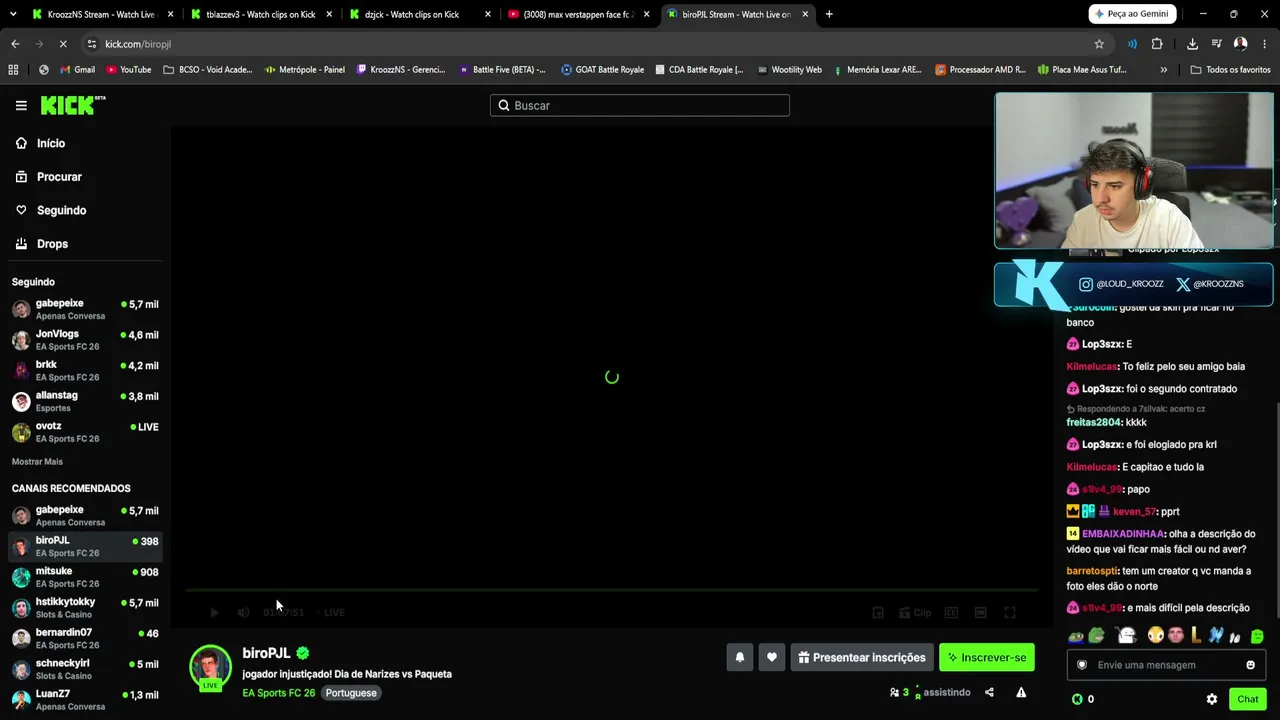Open the bernardin07 recommended channel
This screenshot has height=720, width=1280.
(x=85, y=638)
